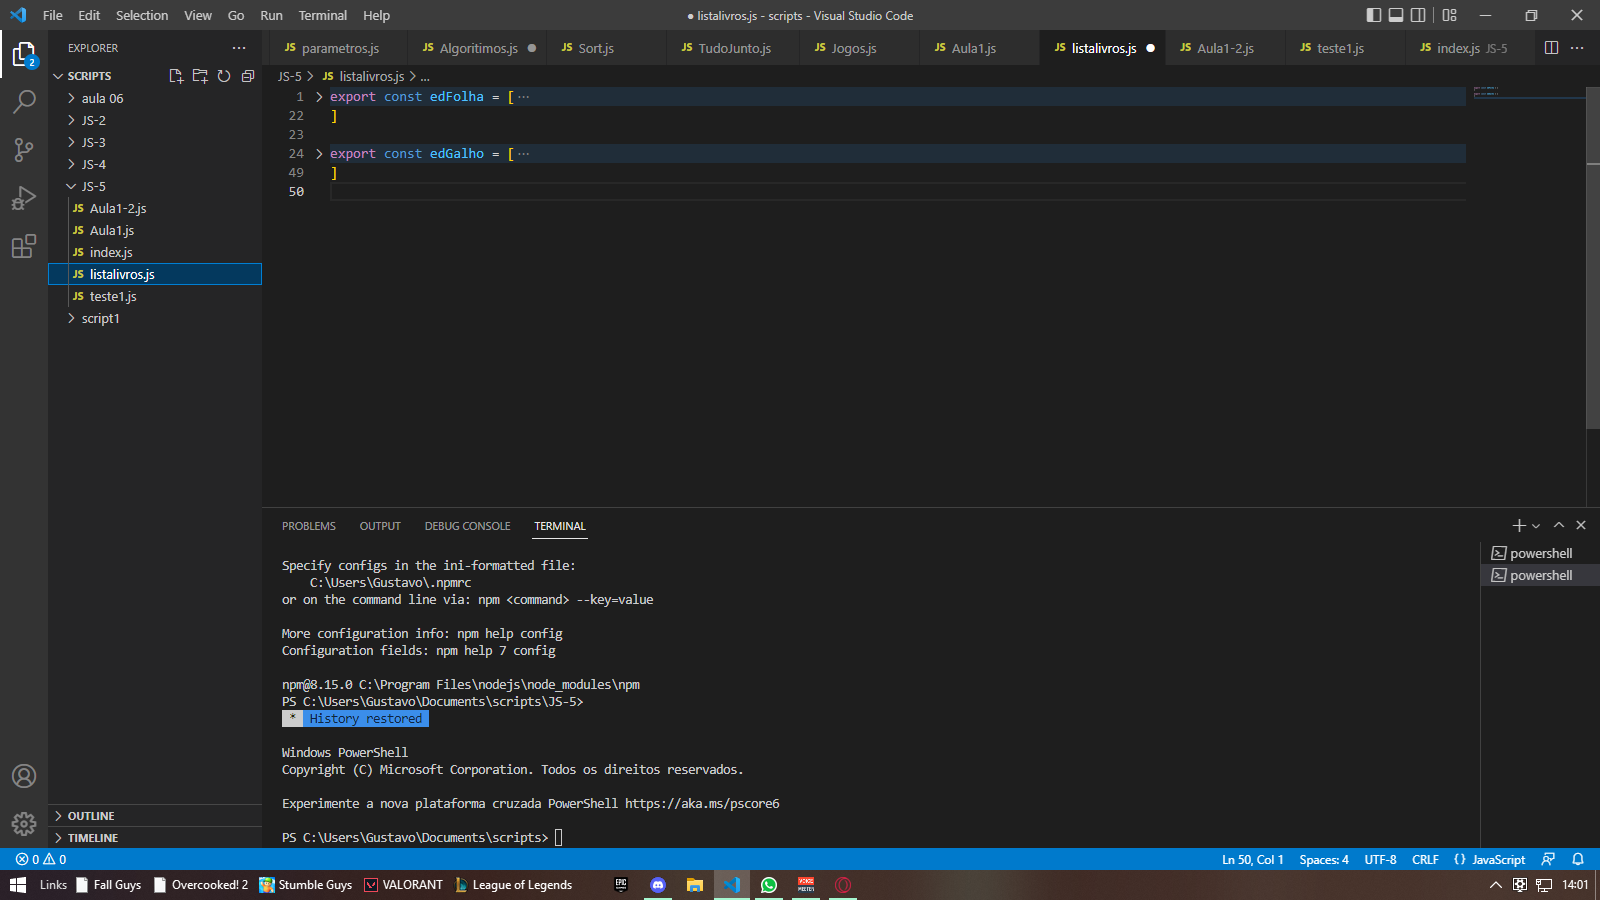Switch to the PROBLEMS panel tab

(x=308, y=526)
